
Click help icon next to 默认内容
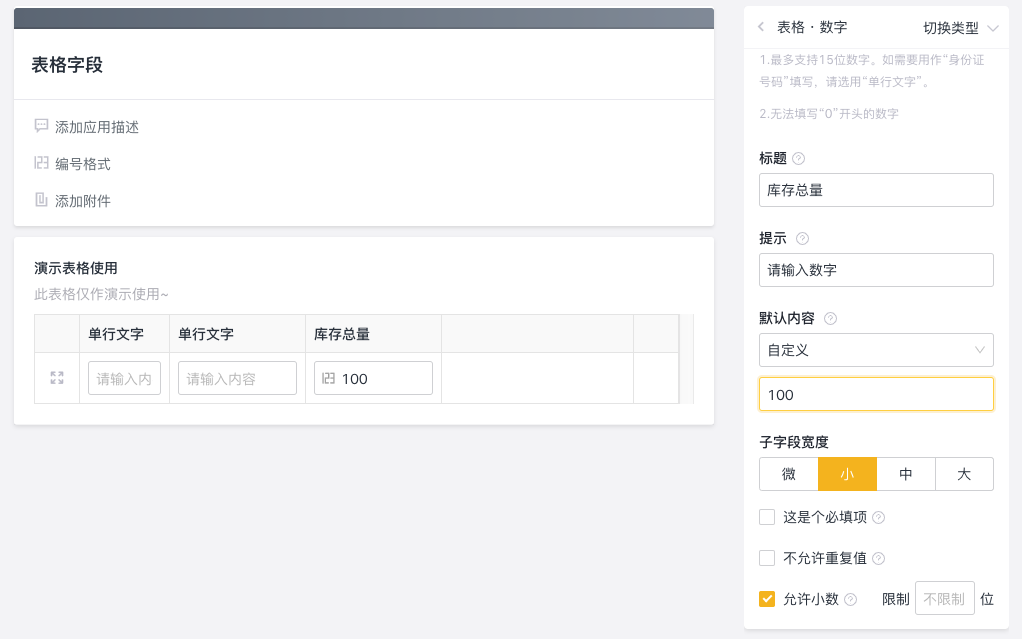tap(830, 319)
